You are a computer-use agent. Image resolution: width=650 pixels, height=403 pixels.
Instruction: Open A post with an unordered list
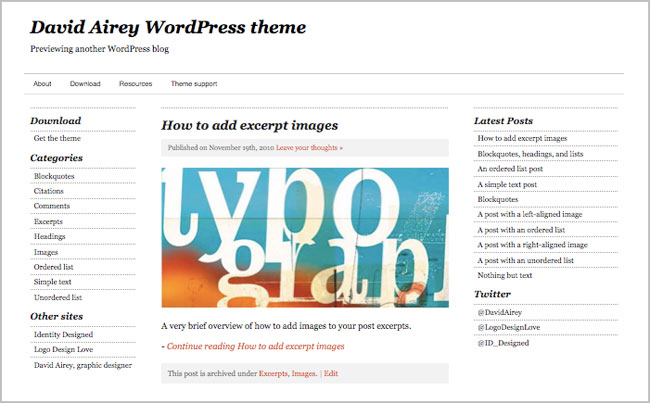[526, 261]
